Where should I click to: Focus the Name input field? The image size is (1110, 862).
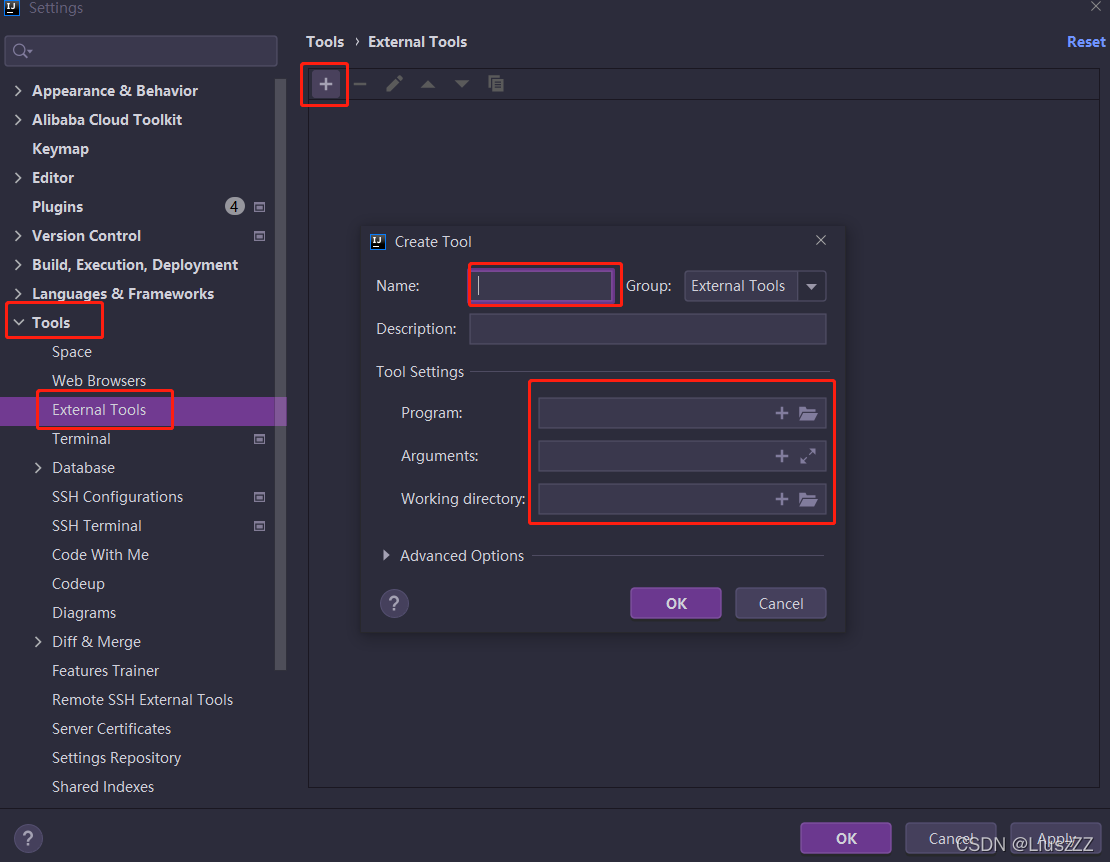click(x=542, y=285)
